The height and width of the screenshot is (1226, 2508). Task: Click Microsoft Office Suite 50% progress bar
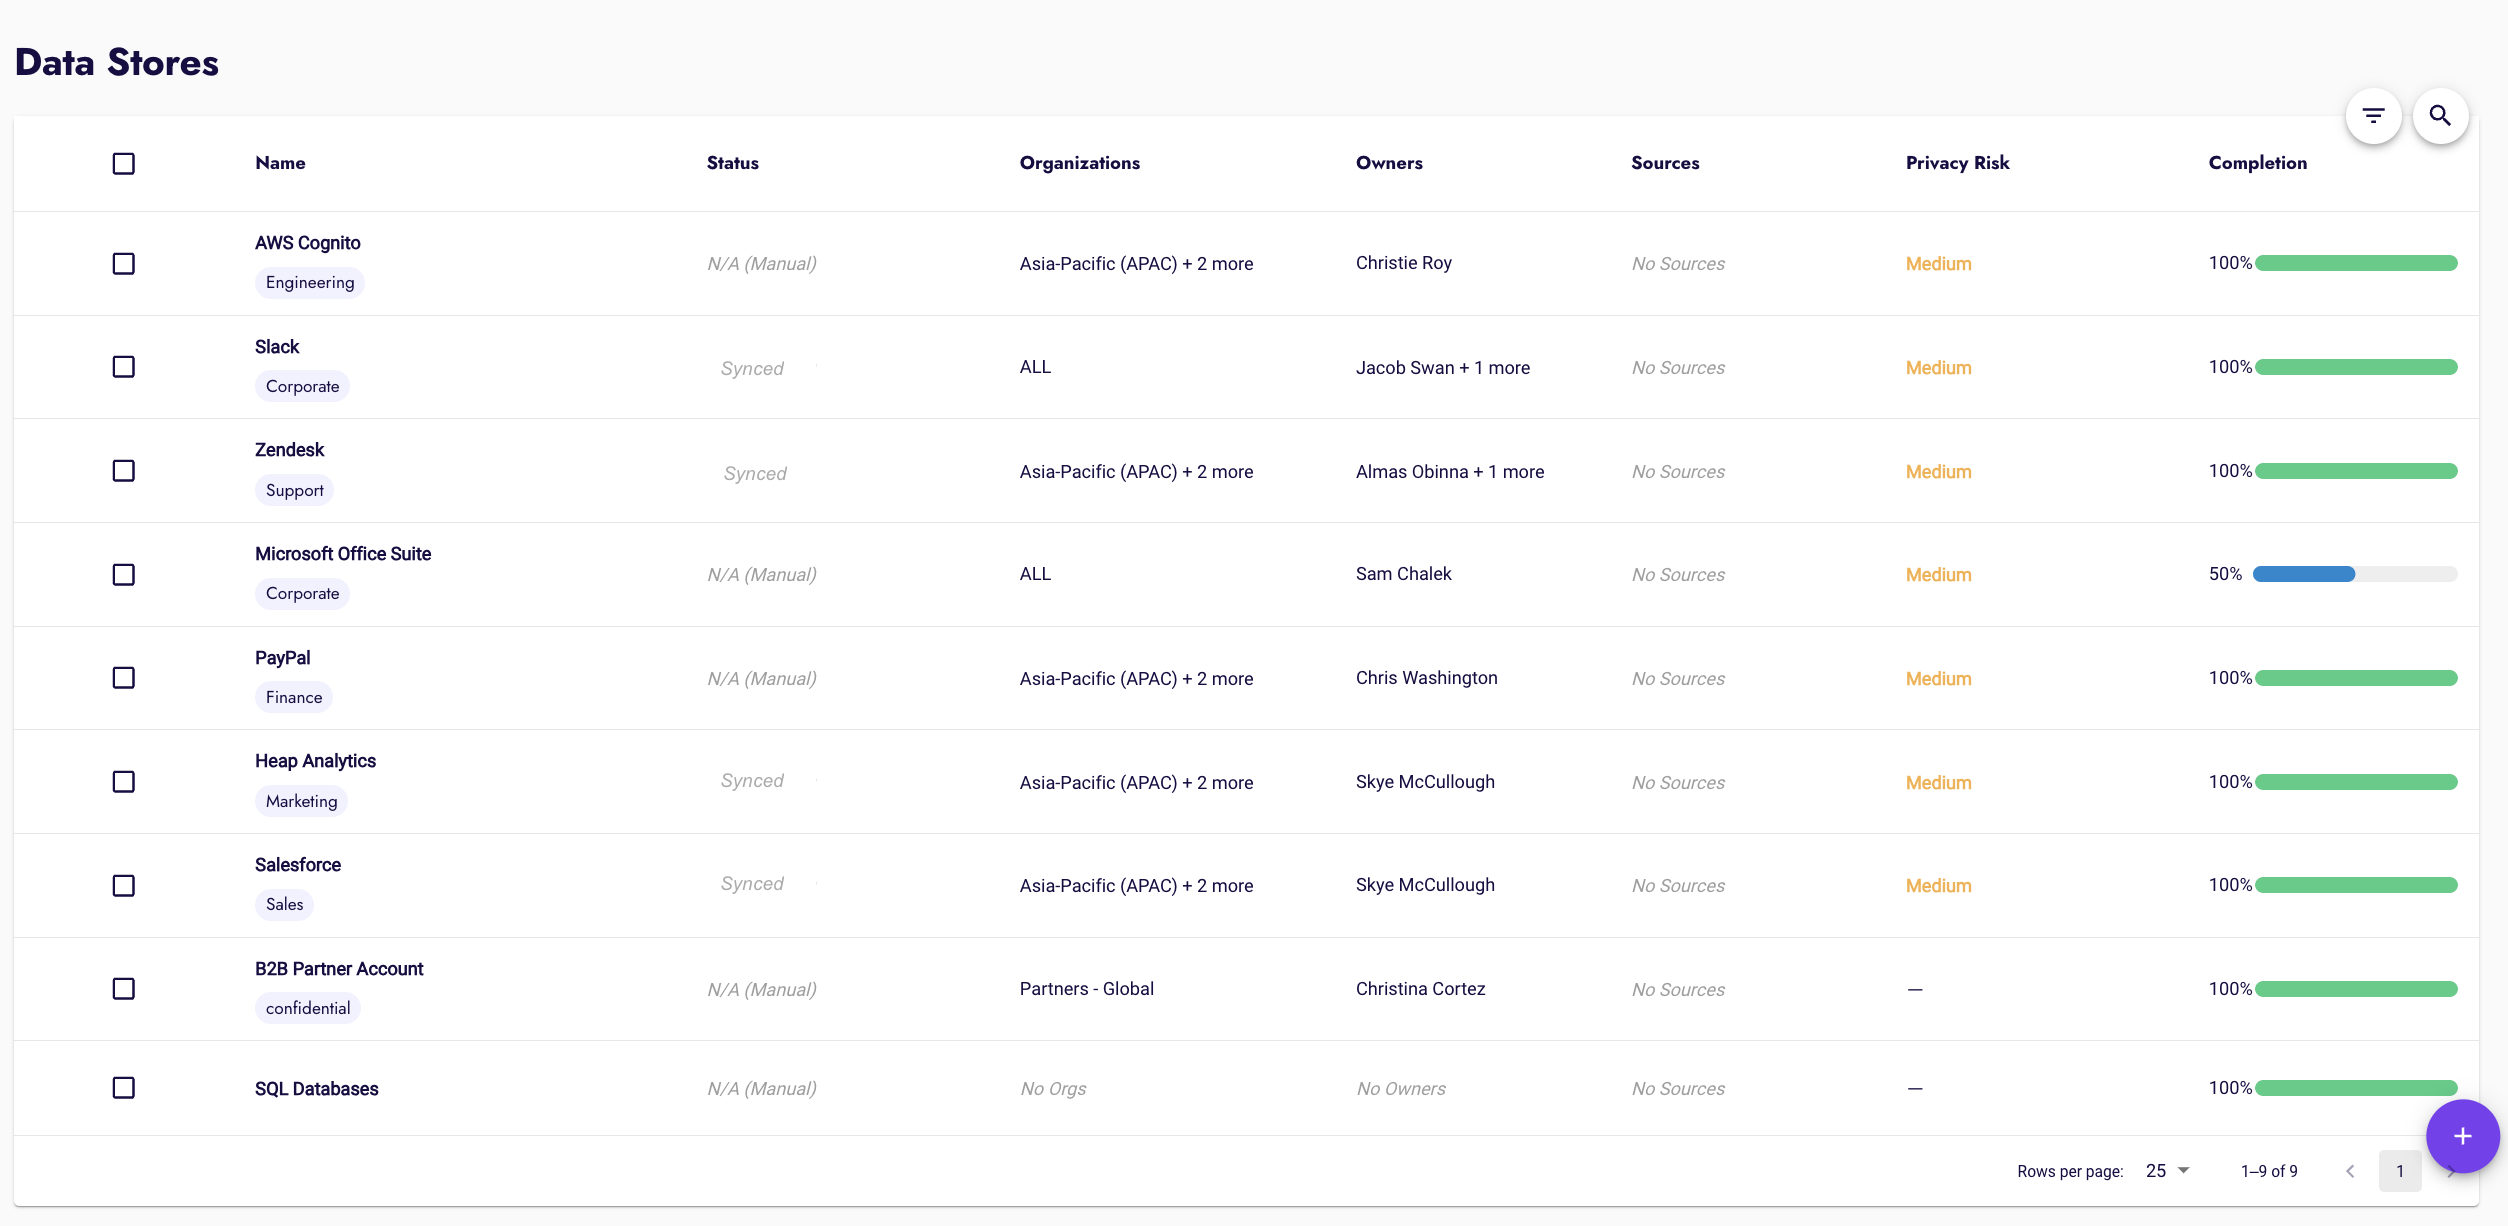pos(2355,574)
